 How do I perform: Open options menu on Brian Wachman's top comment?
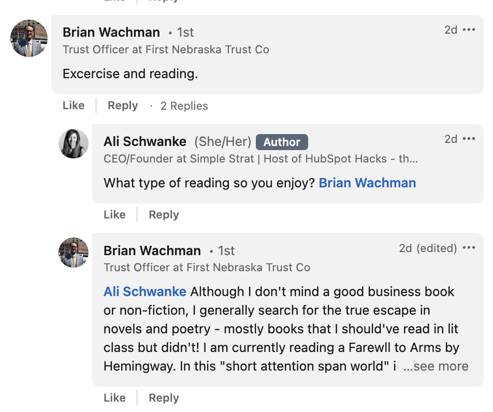click(469, 30)
